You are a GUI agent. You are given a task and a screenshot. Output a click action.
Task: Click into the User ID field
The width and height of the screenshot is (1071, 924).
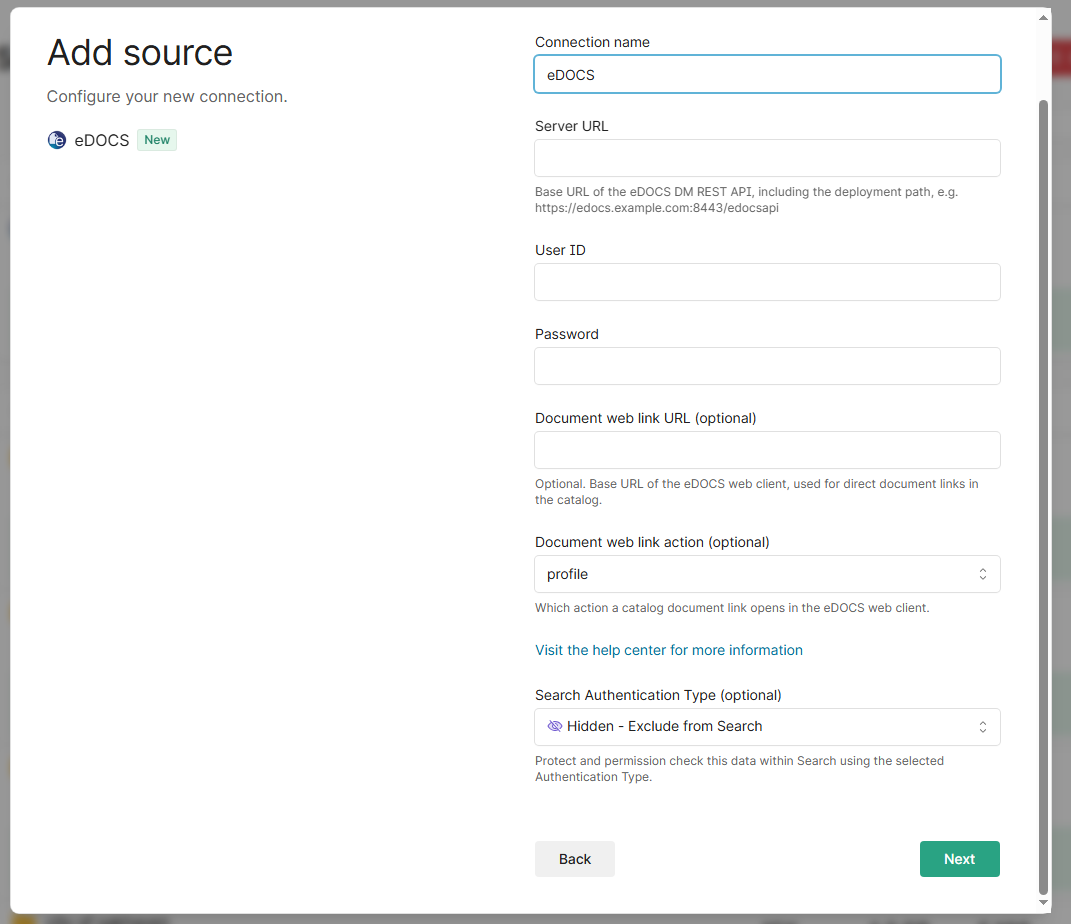pos(767,282)
